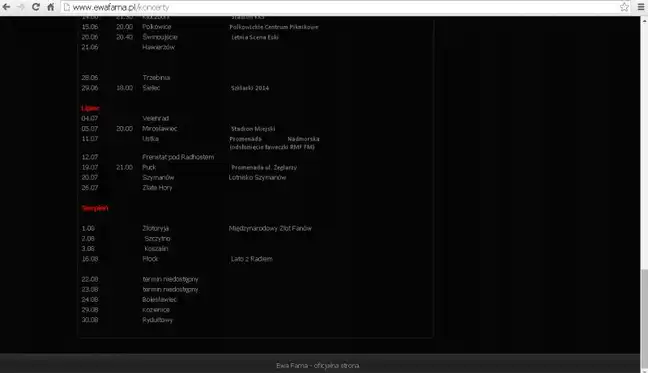648x373 pixels.
Task: Select the Sierpień month heading
Action: coord(95,208)
